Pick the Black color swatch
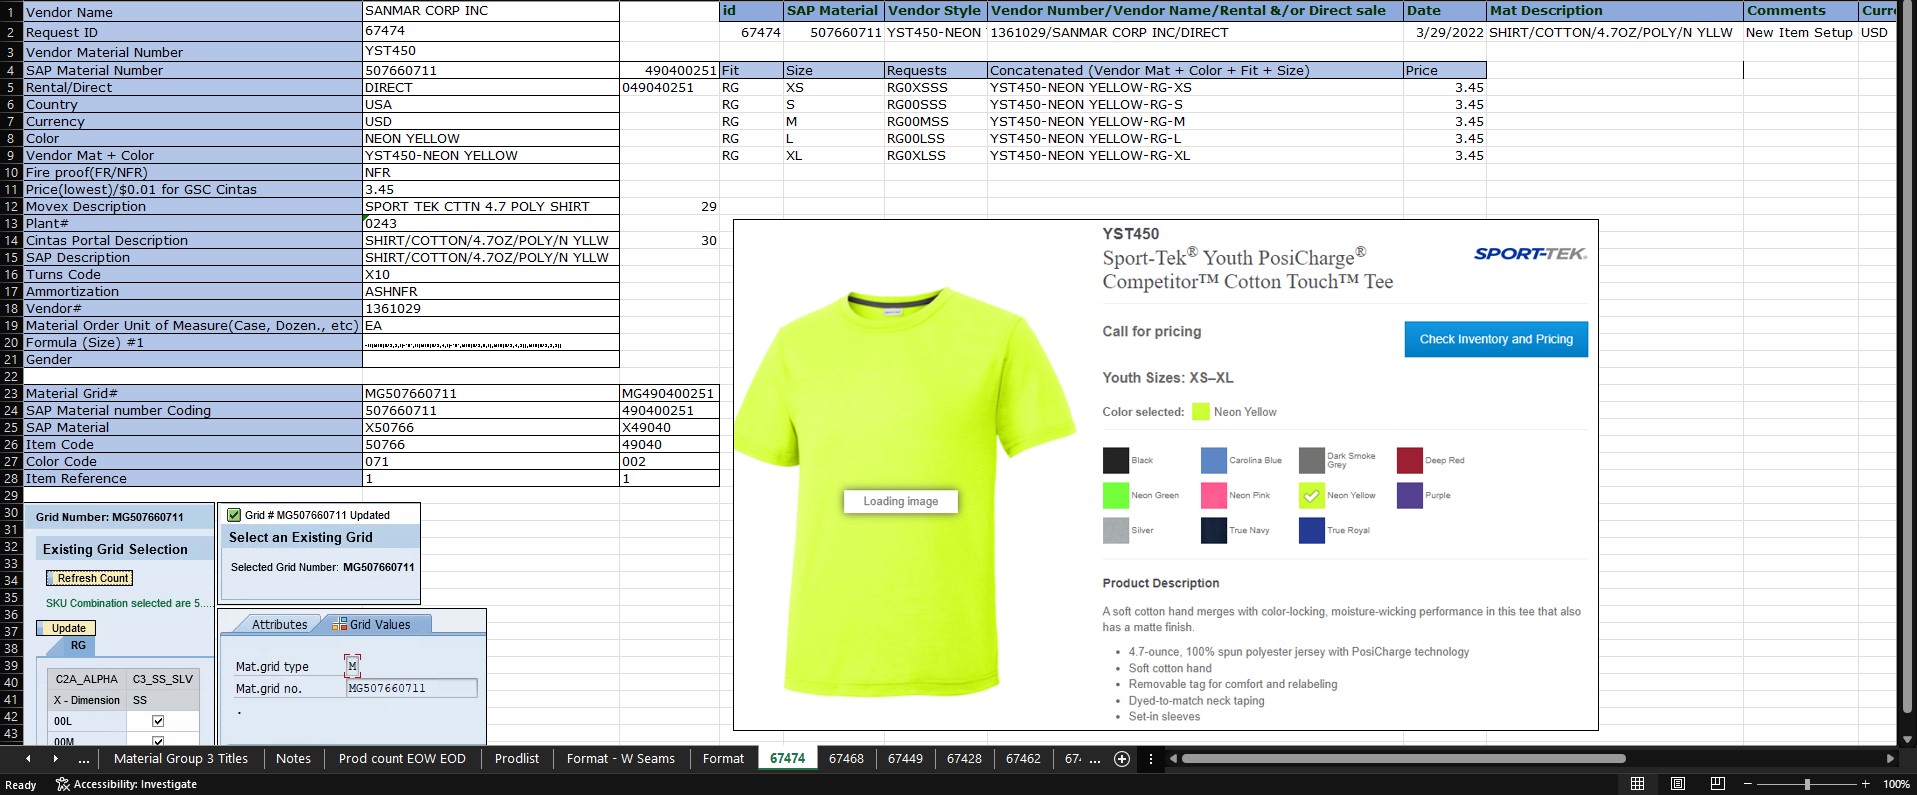 pyautogui.click(x=1115, y=460)
